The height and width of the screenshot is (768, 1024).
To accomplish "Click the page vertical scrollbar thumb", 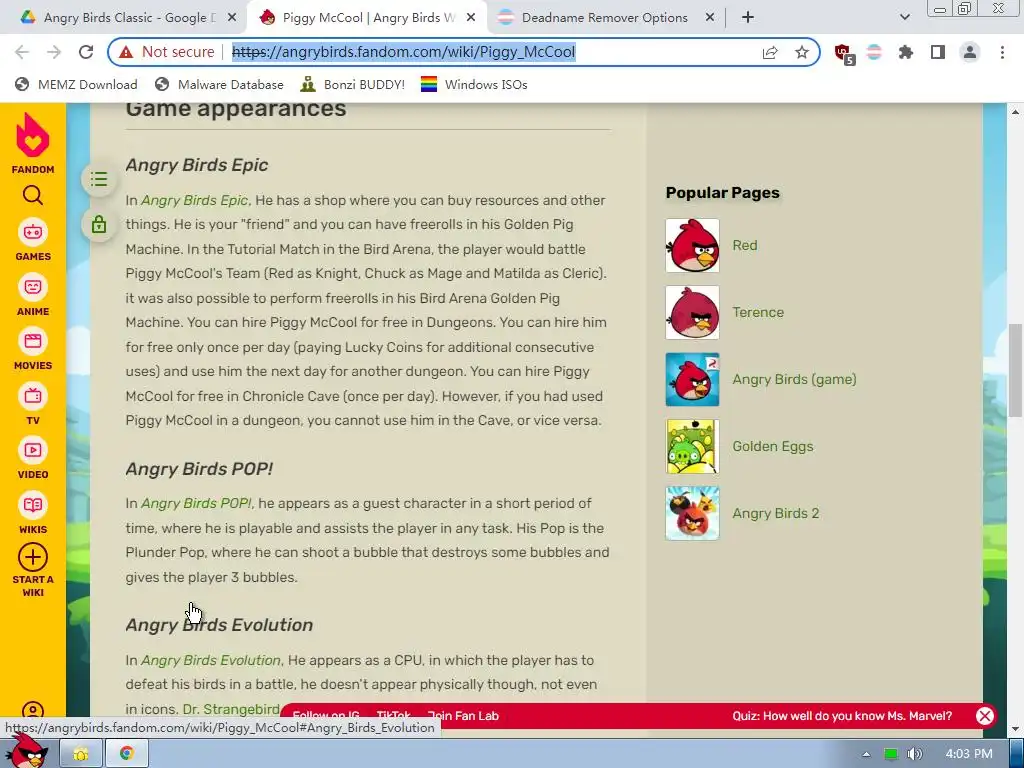I will click(x=1015, y=370).
